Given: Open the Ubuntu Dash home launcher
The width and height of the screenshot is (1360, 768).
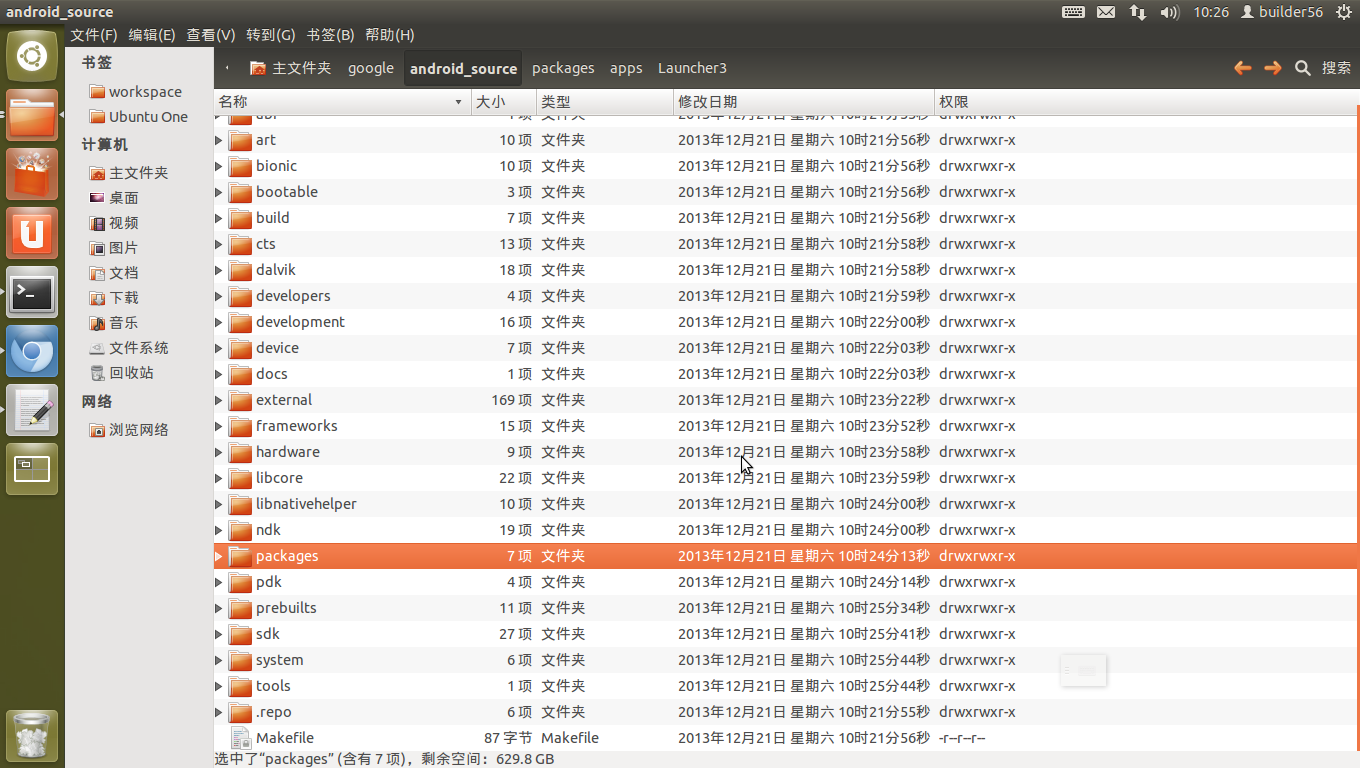Looking at the screenshot, I should (x=32, y=56).
